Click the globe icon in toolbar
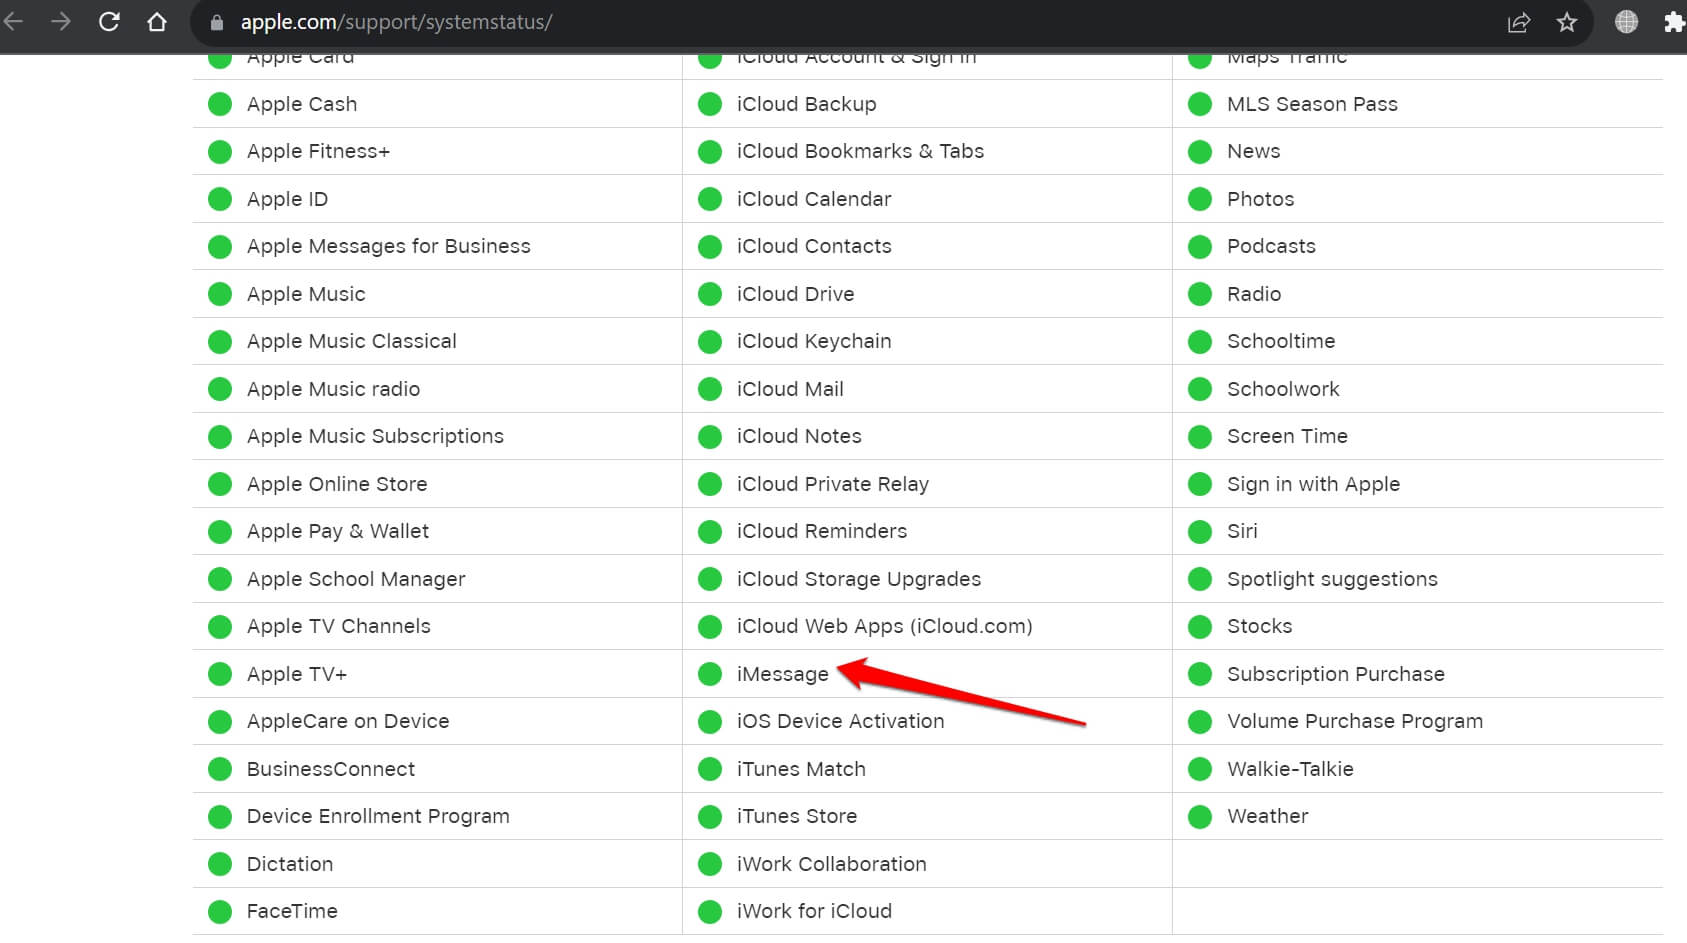The image size is (1687, 943). [x=1626, y=22]
